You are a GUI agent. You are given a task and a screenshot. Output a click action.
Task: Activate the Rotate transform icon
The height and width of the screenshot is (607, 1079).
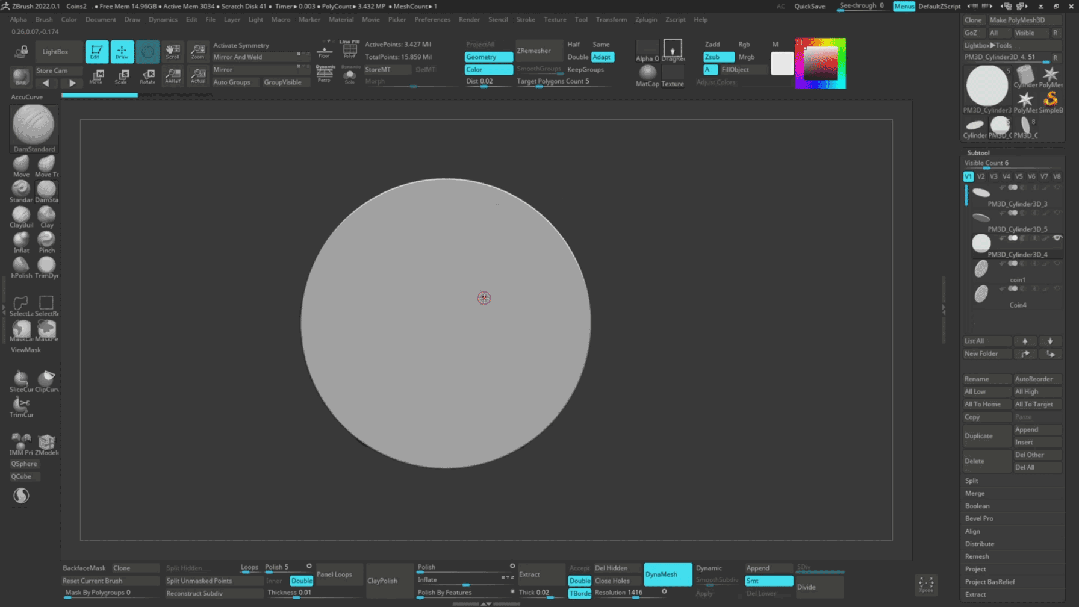pyautogui.click(x=147, y=76)
